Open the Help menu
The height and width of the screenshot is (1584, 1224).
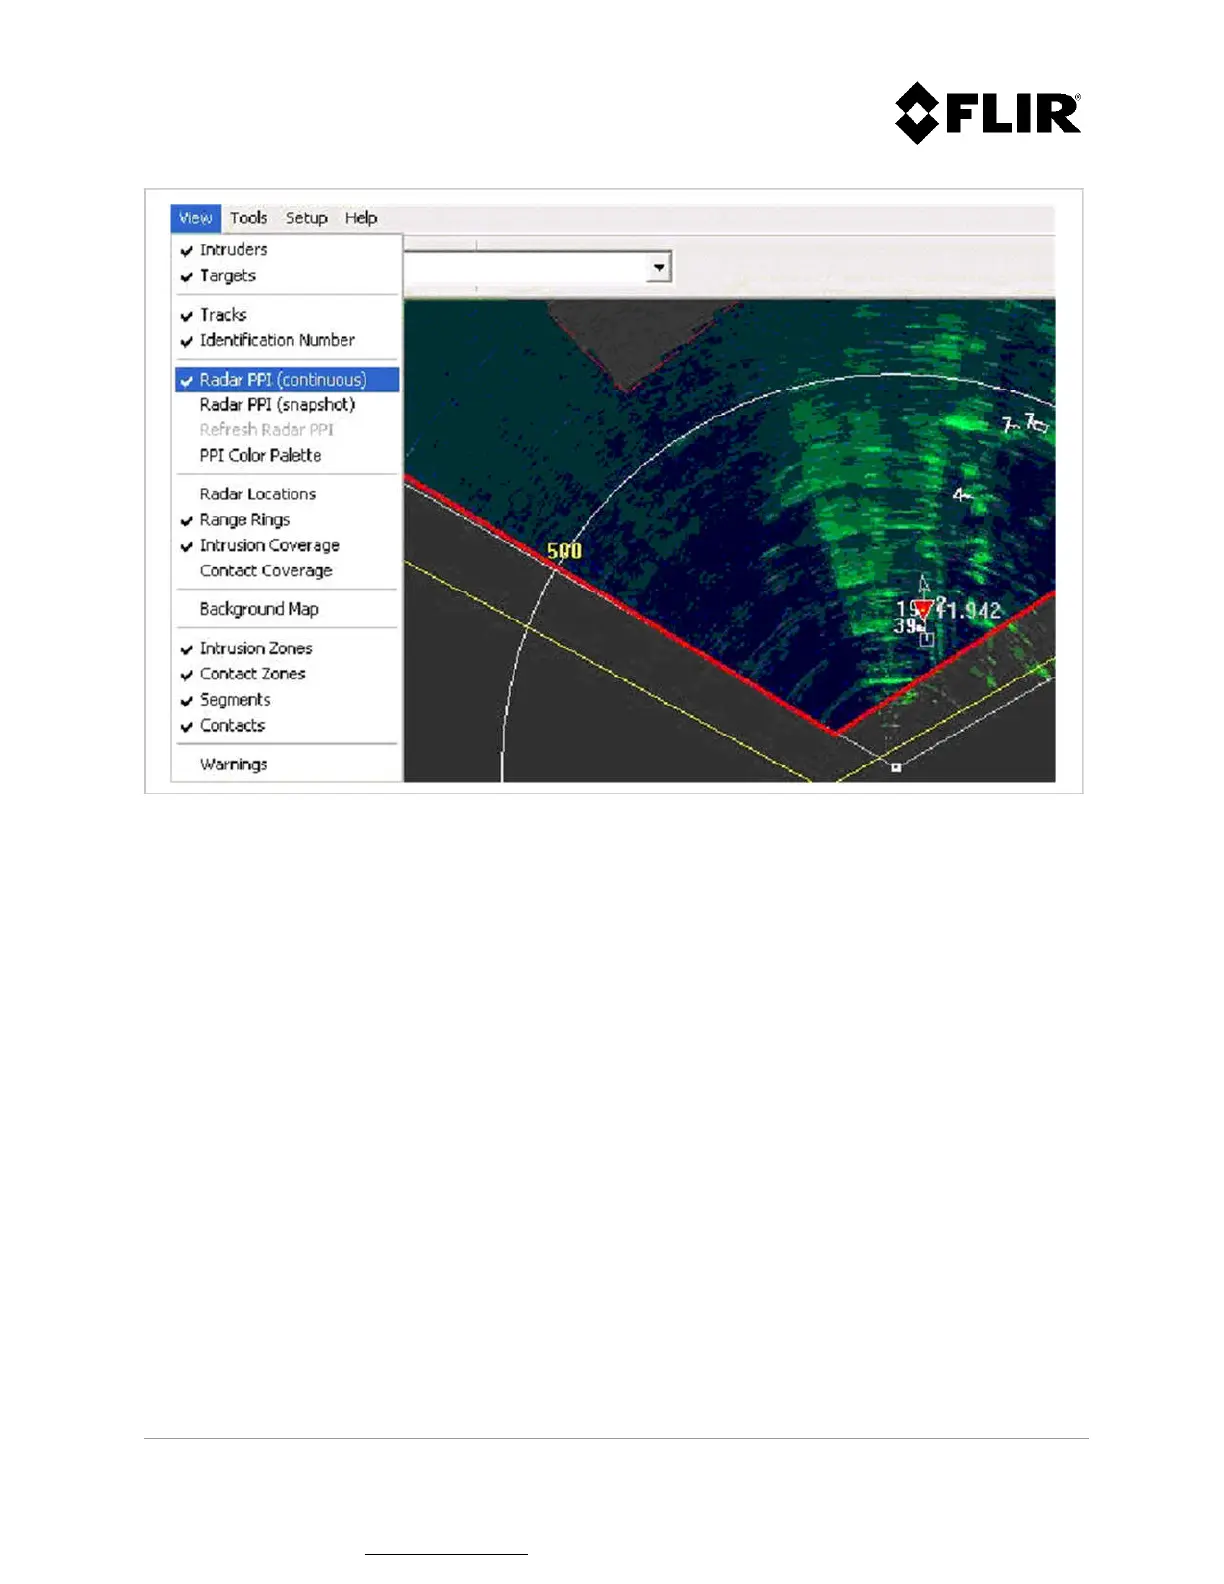coord(361,218)
